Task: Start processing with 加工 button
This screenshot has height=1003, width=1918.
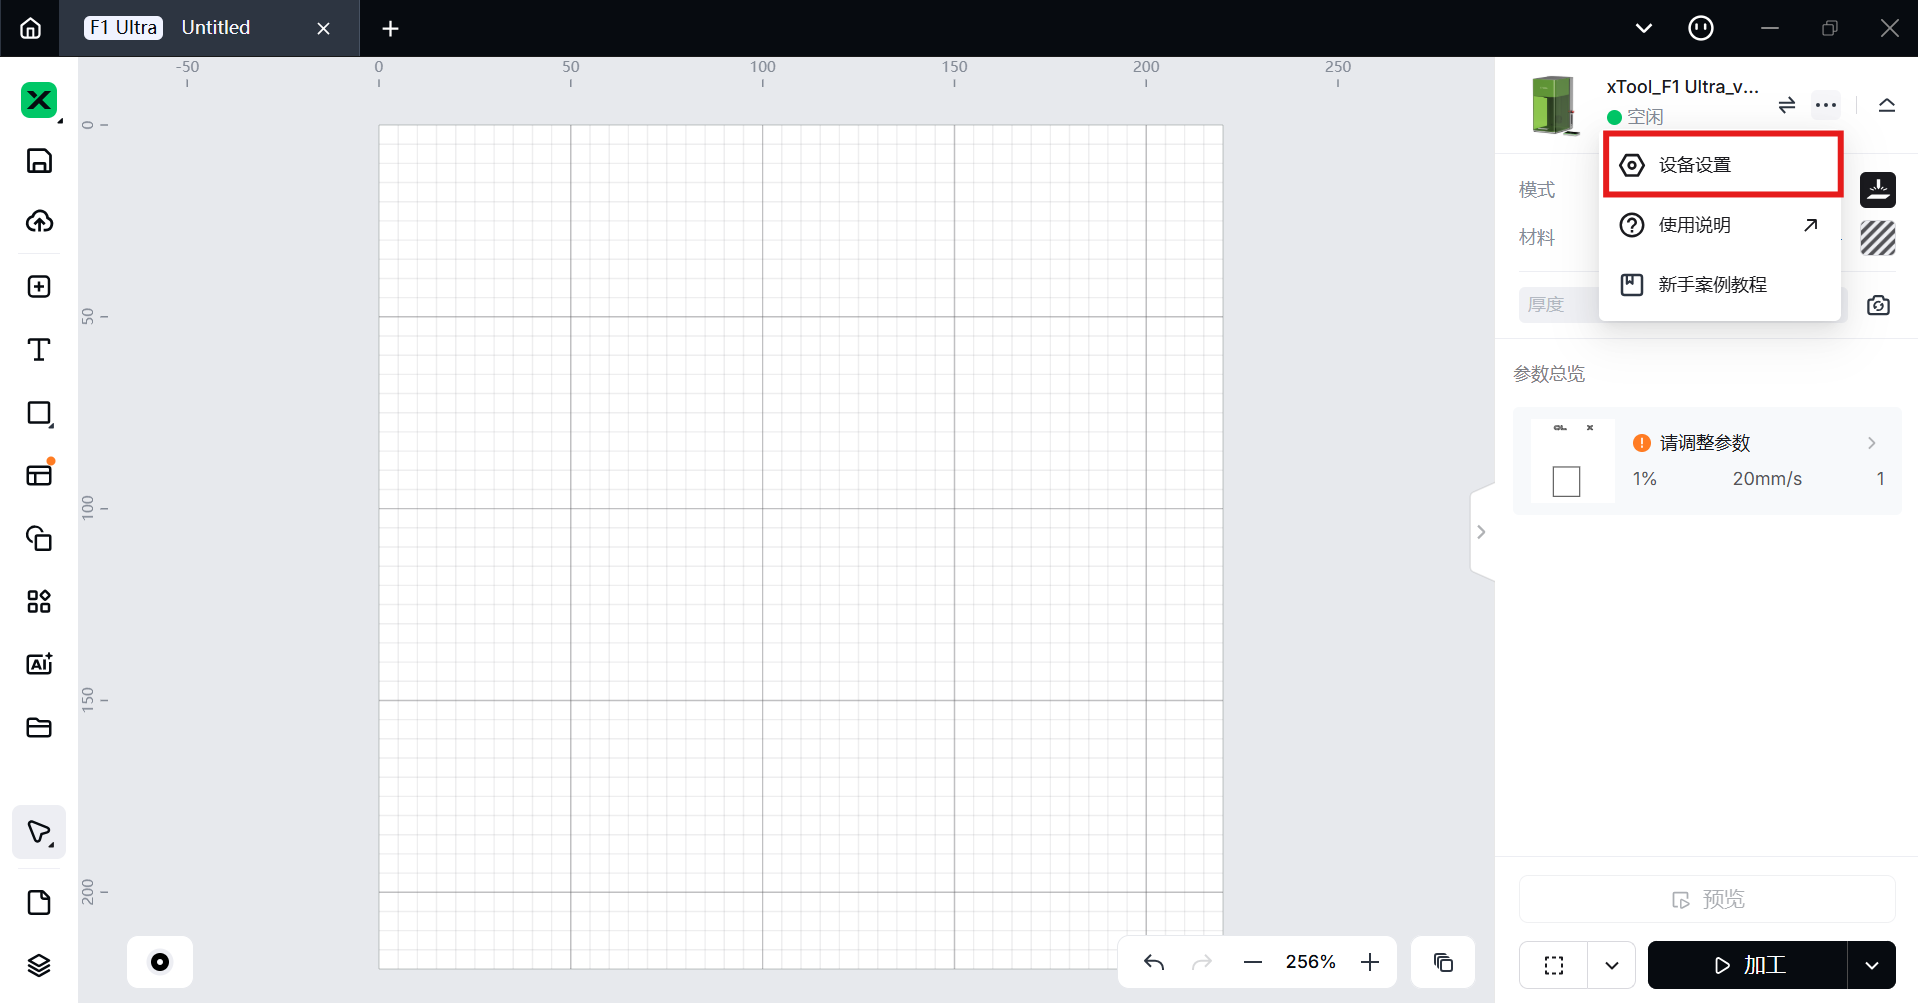Action: pyautogui.click(x=1747, y=965)
